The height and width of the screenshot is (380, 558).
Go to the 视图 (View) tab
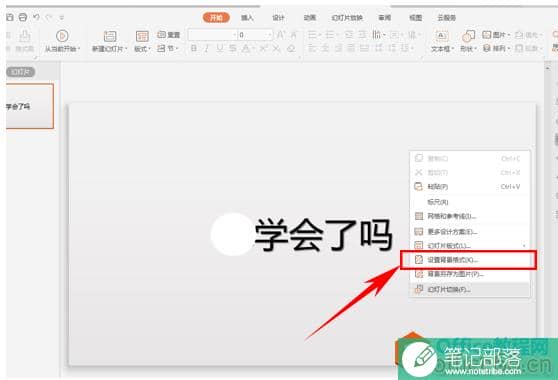click(x=416, y=18)
